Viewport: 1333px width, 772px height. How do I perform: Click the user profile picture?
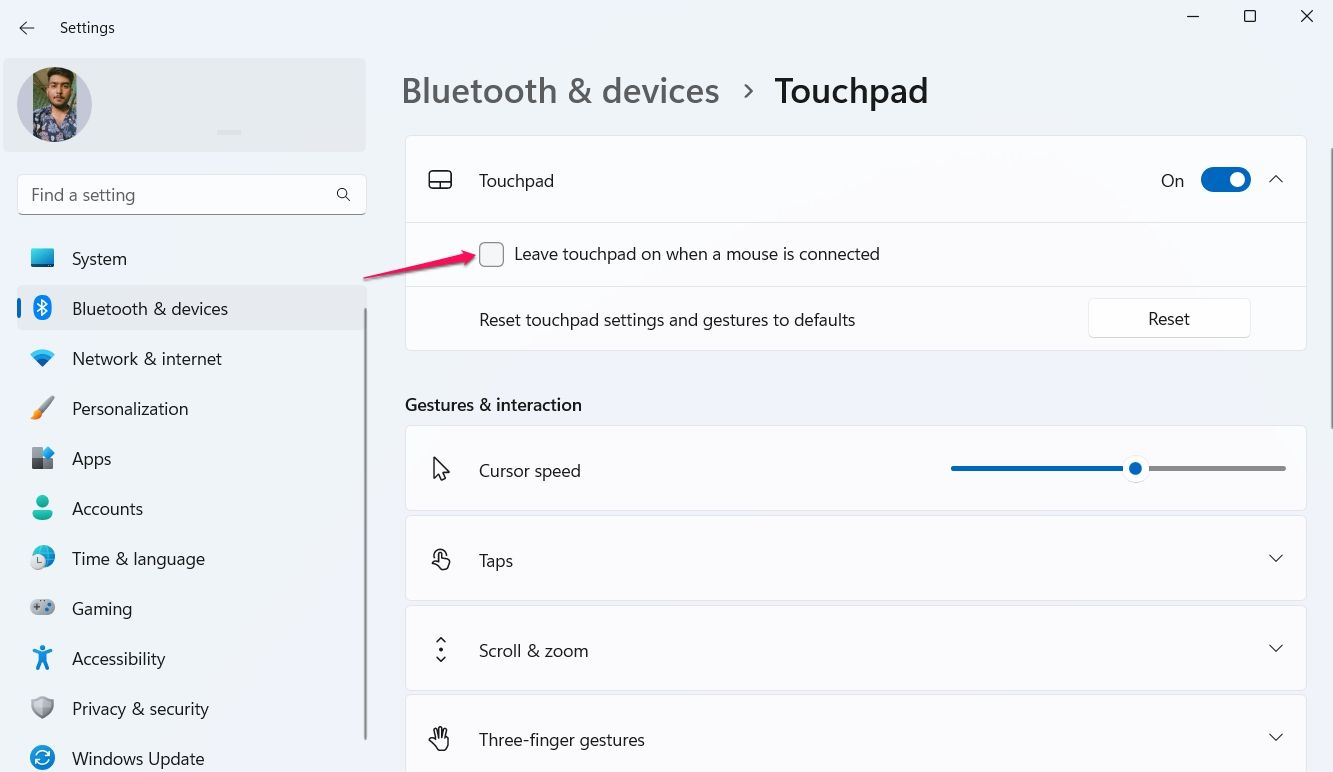(x=54, y=104)
